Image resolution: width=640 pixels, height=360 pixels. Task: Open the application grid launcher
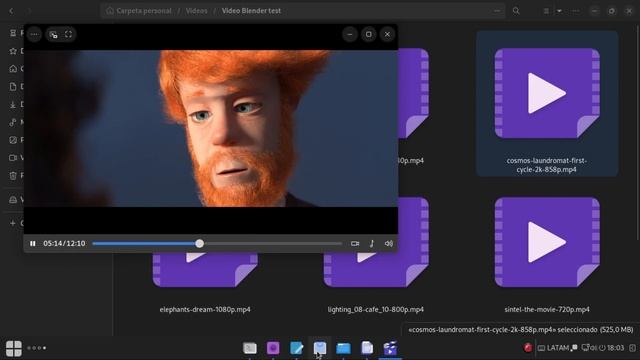point(13,349)
